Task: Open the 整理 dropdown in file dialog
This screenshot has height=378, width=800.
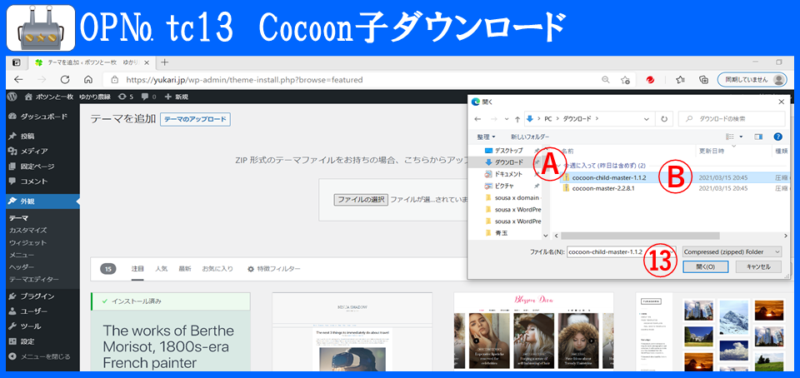Action: click(486, 137)
